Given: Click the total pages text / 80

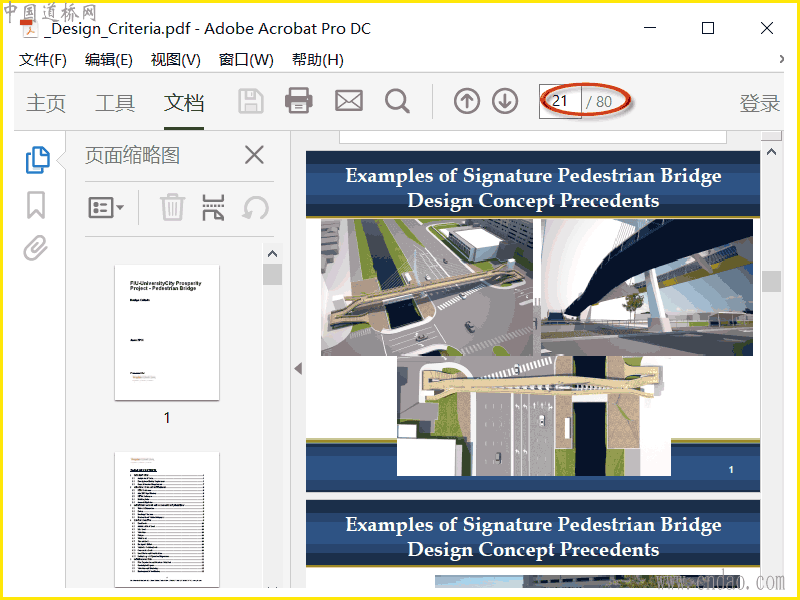Looking at the screenshot, I should [x=599, y=102].
